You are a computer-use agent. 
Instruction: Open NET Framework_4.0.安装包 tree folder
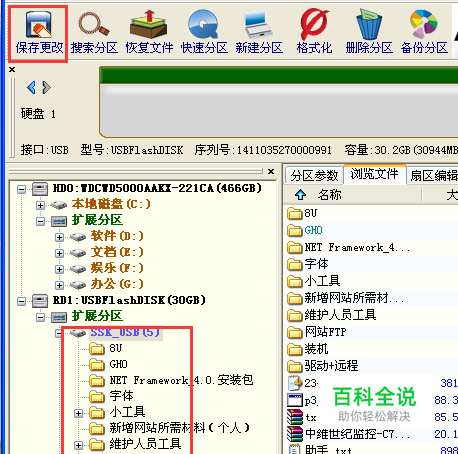click(x=181, y=380)
